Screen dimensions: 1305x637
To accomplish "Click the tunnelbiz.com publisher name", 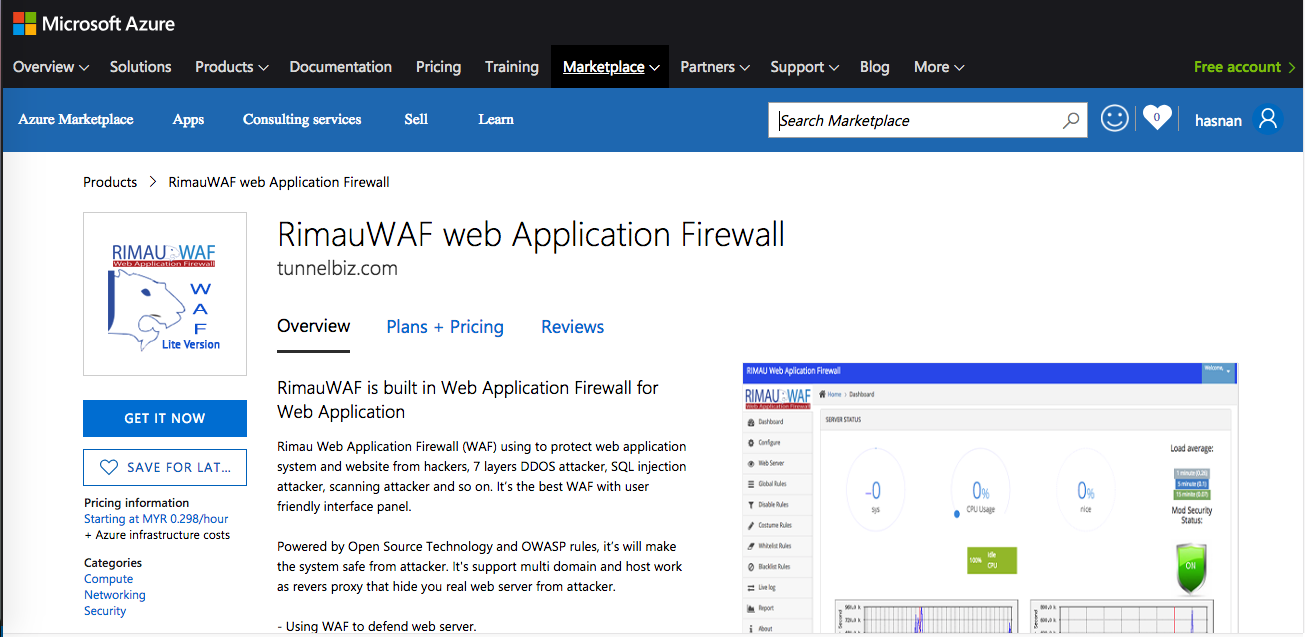I will (x=338, y=268).
